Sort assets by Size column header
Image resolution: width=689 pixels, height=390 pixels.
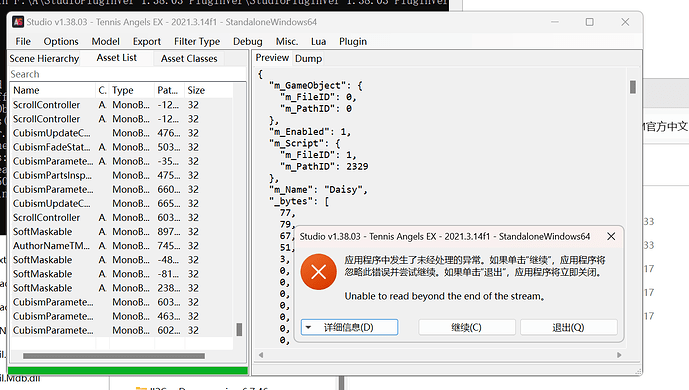(196, 90)
